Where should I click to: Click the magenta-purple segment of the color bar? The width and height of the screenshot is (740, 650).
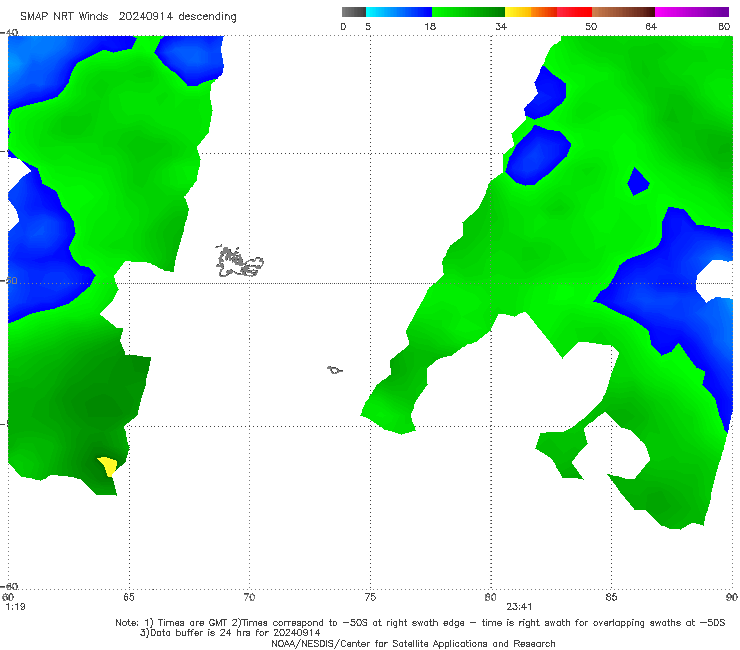pos(692,12)
